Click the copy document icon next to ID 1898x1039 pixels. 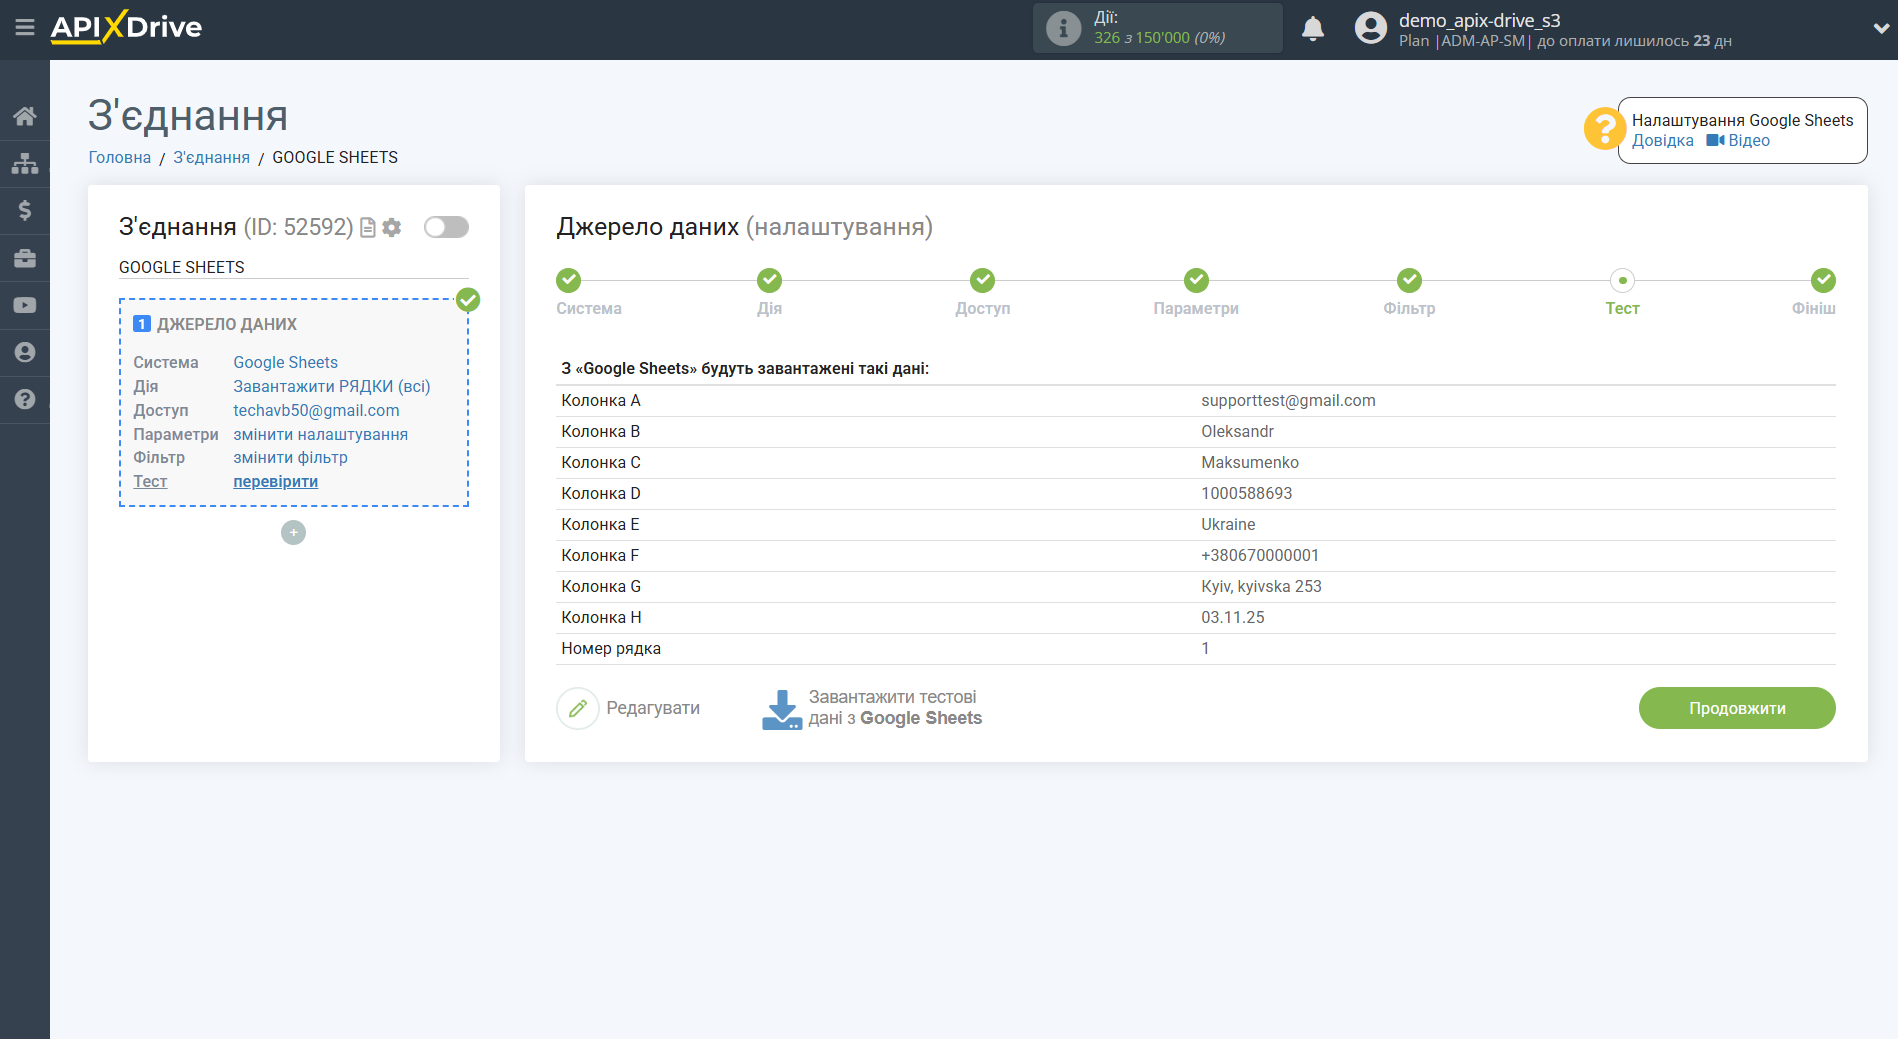368,228
